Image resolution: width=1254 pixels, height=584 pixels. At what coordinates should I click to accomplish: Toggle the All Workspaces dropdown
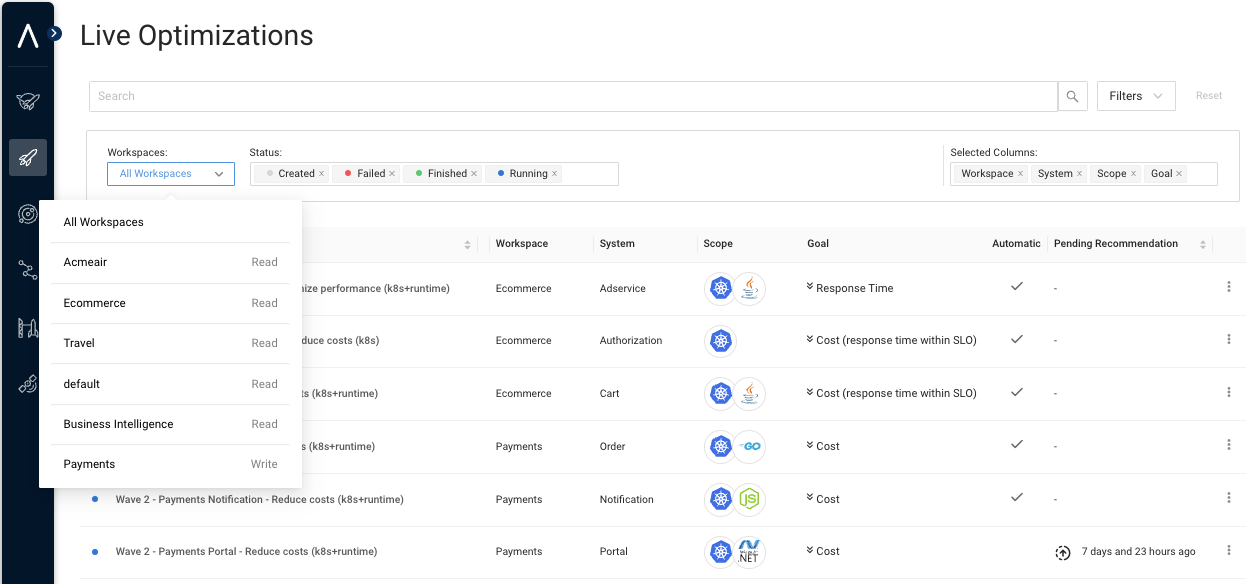(171, 174)
